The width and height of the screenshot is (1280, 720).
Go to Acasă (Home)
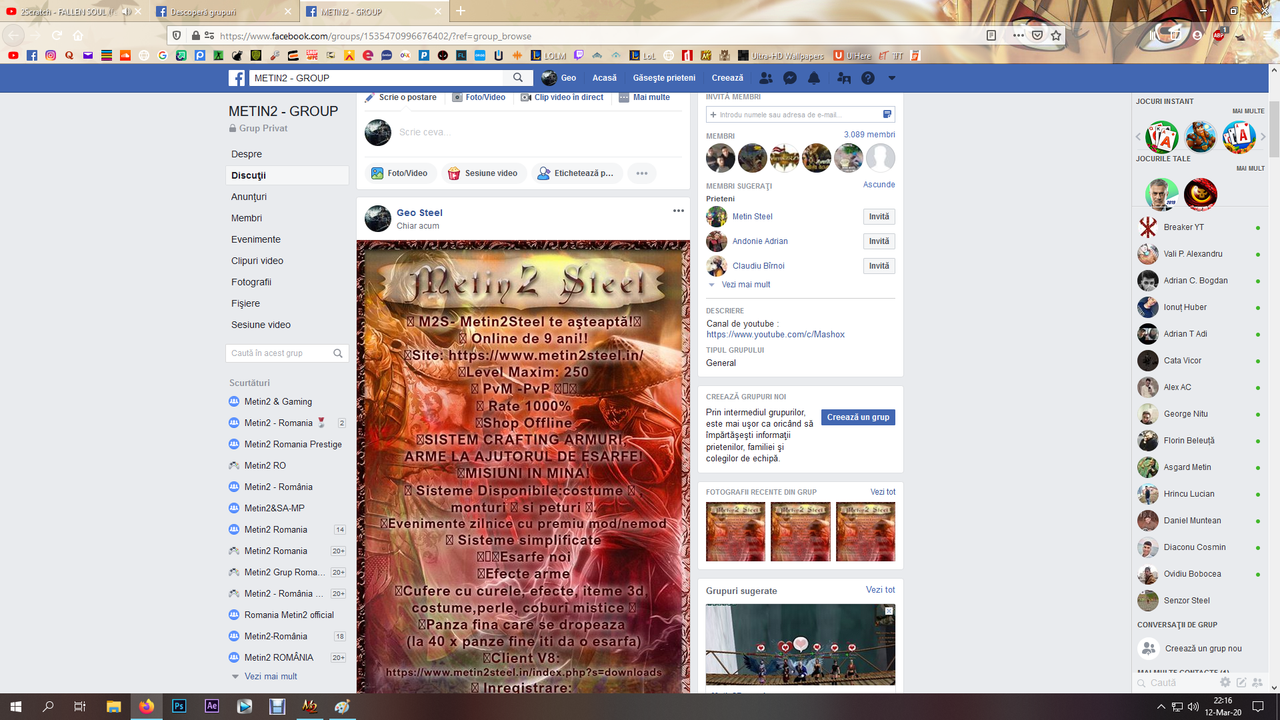[x=604, y=78]
